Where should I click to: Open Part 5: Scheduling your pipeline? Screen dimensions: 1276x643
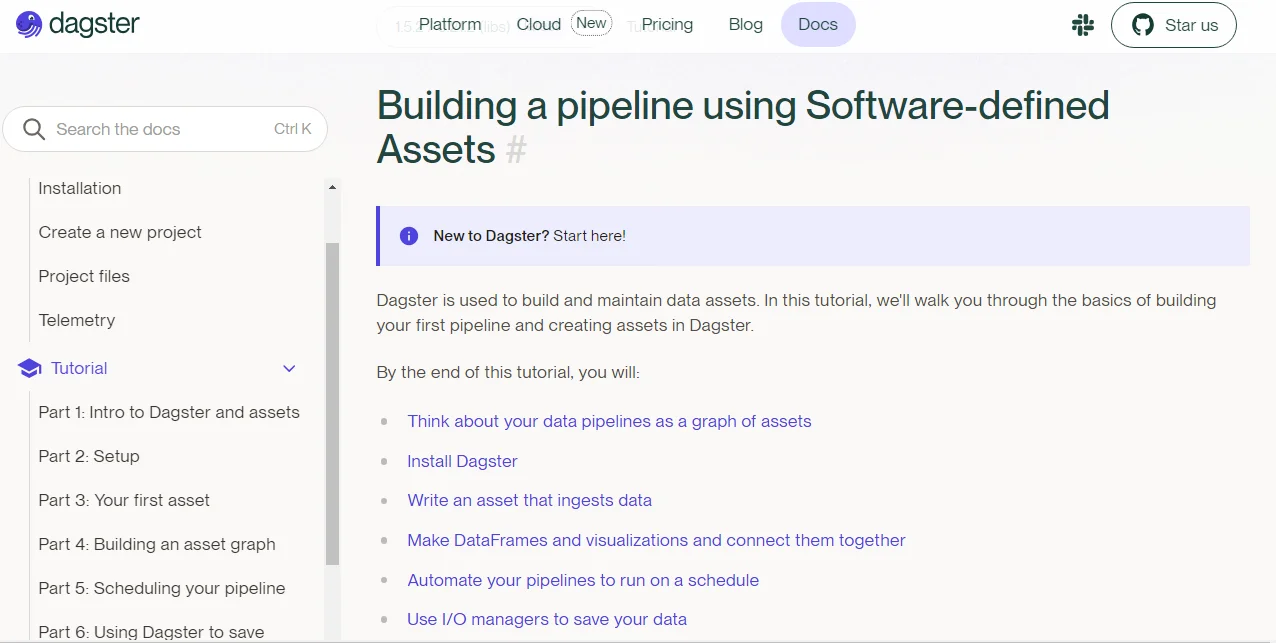tap(162, 588)
